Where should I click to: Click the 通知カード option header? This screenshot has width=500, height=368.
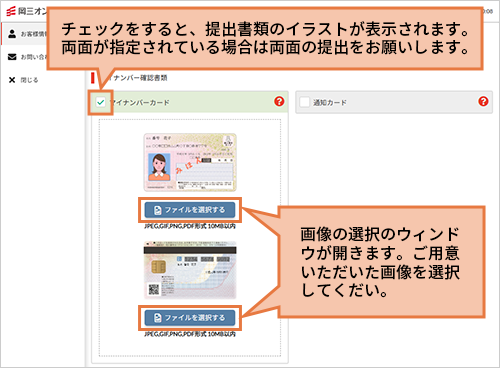pyautogui.click(x=394, y=102)
